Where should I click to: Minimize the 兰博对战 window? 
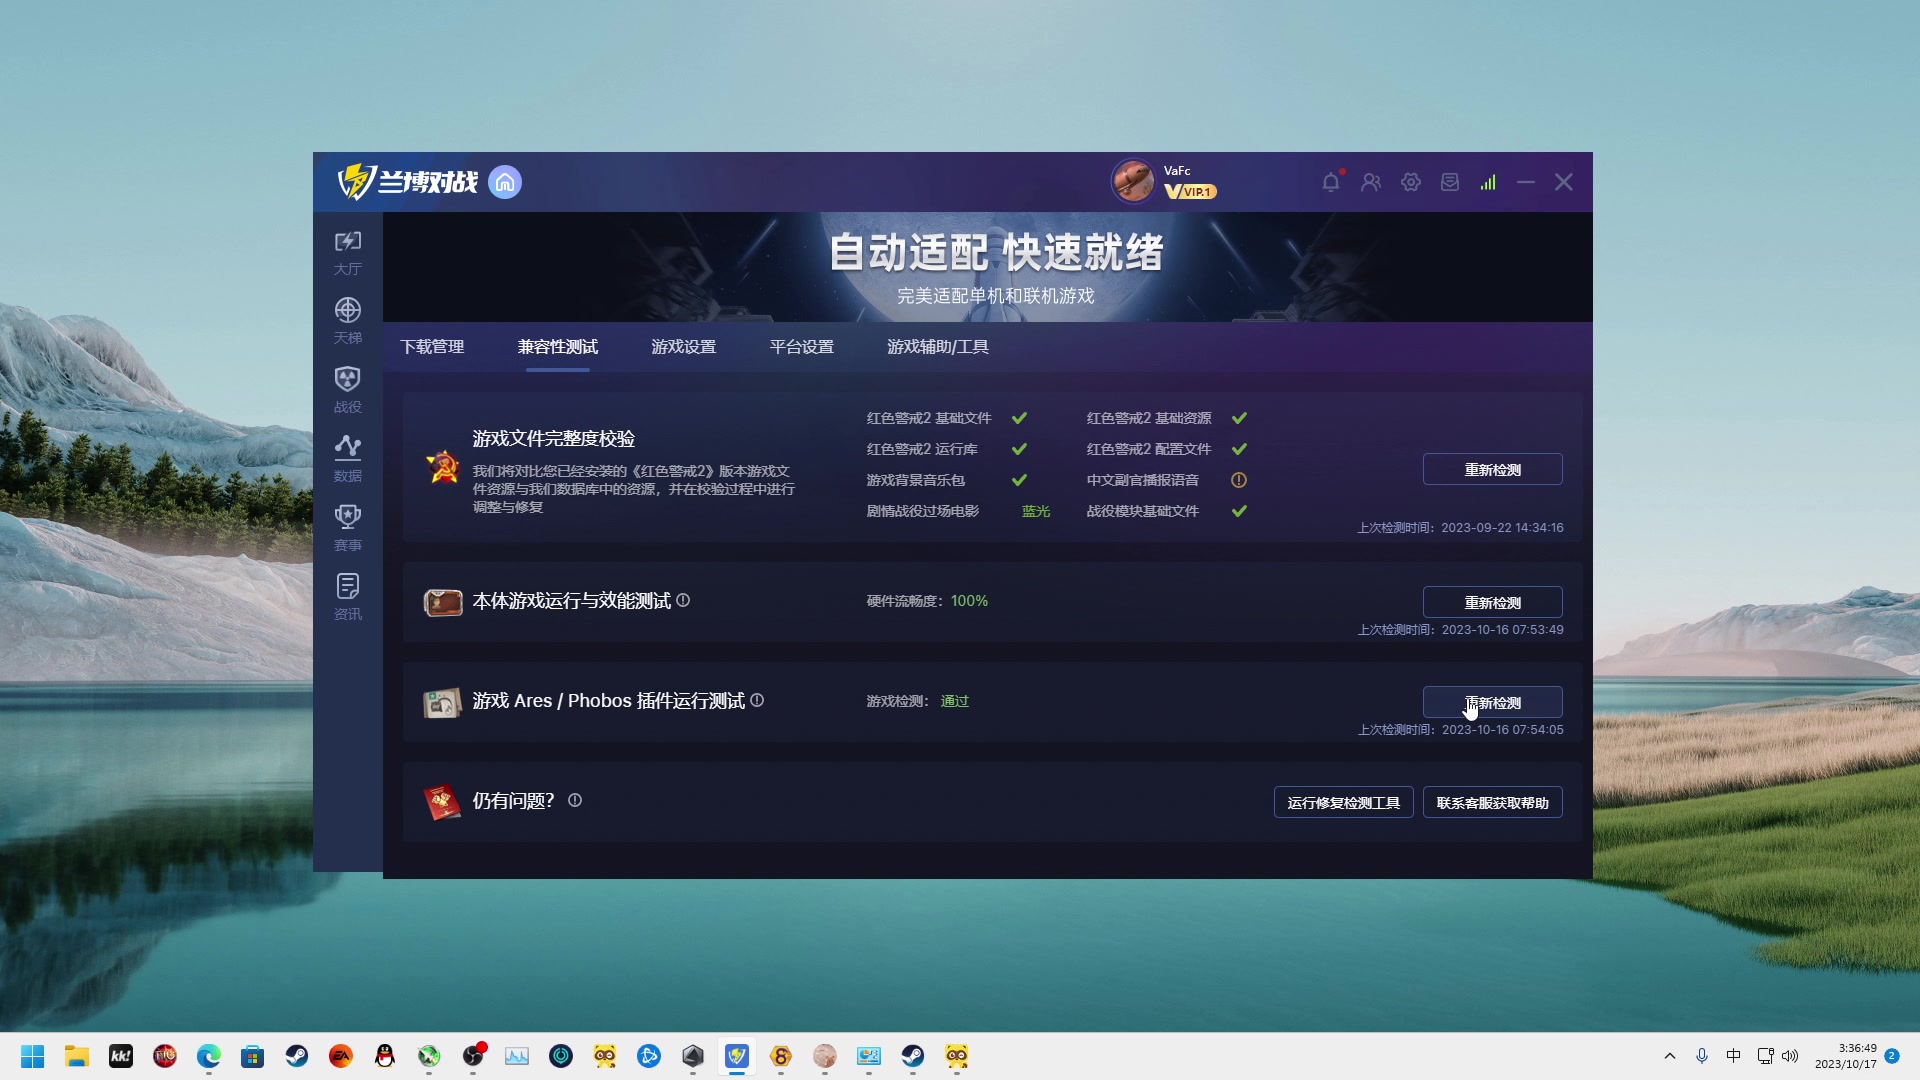point(1525,182)
